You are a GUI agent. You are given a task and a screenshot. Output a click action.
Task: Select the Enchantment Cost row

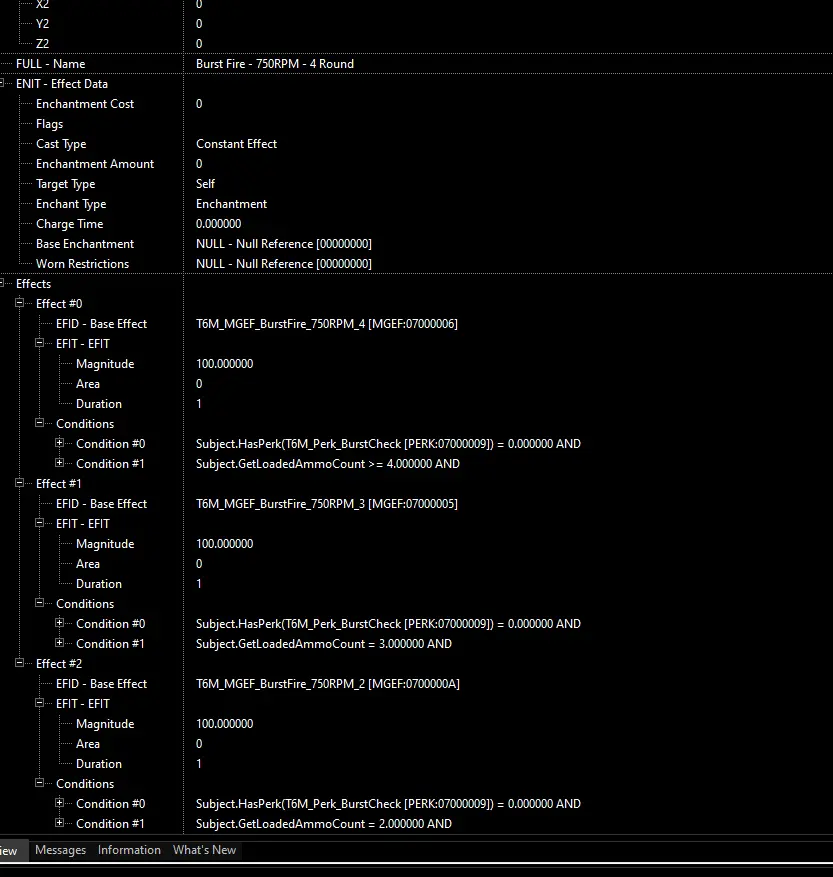(416, 104)
